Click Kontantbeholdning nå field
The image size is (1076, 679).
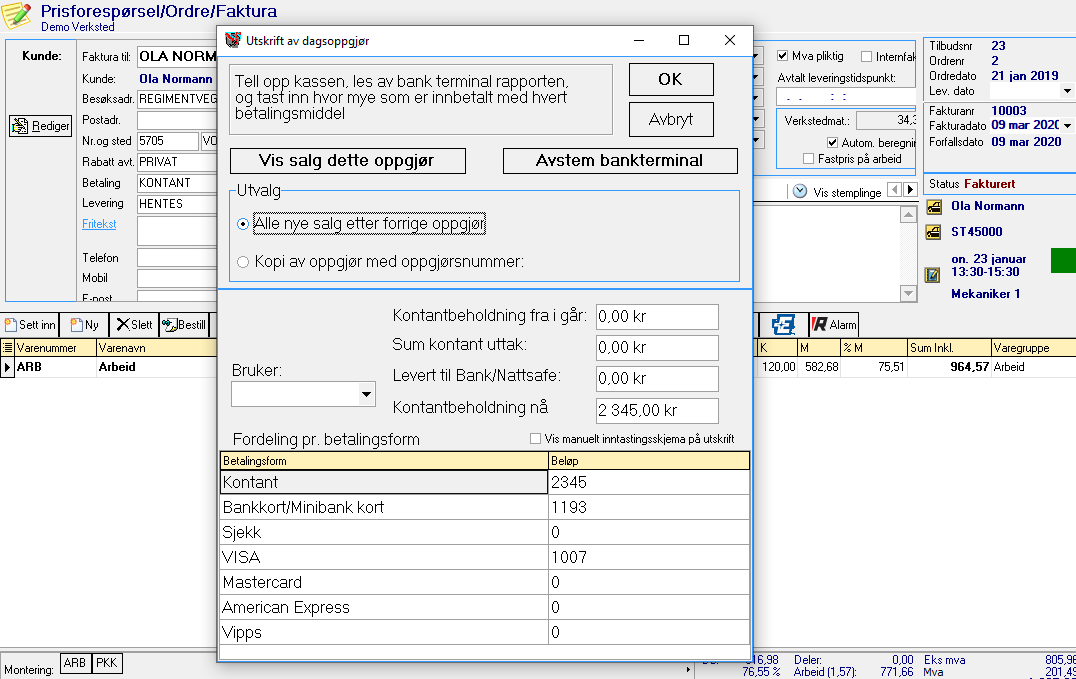[x=657, y=411]
